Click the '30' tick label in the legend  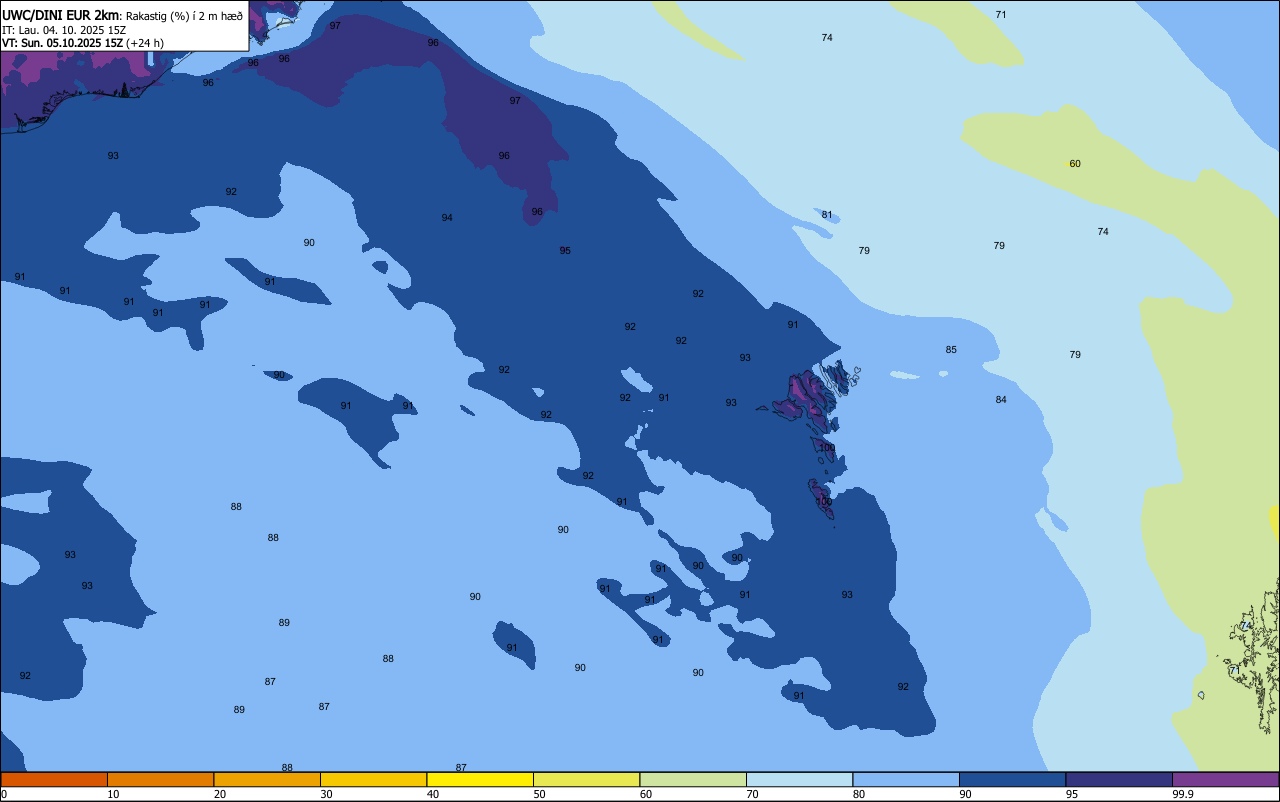327,794
